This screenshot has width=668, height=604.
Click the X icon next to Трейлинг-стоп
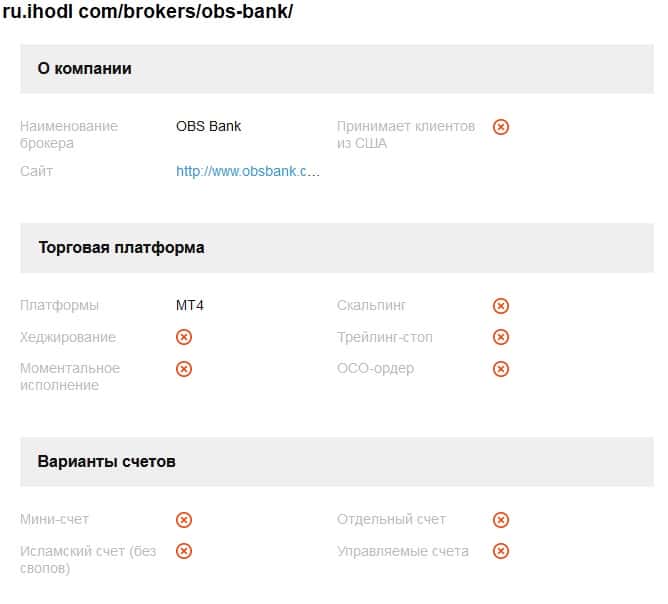tap(501, 337)
